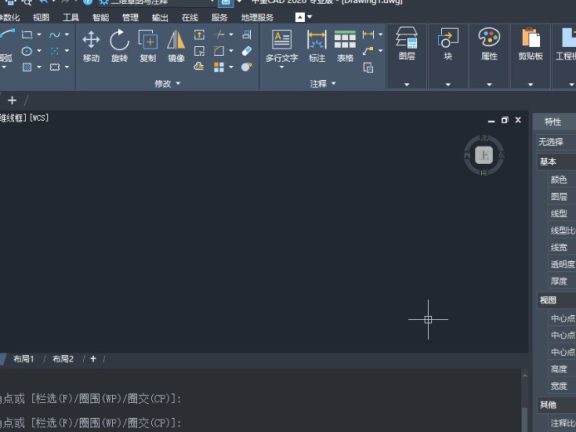Open the 剪贴板 clipboard panel
Screen dimensions: 576x432
tap(530, 43)
